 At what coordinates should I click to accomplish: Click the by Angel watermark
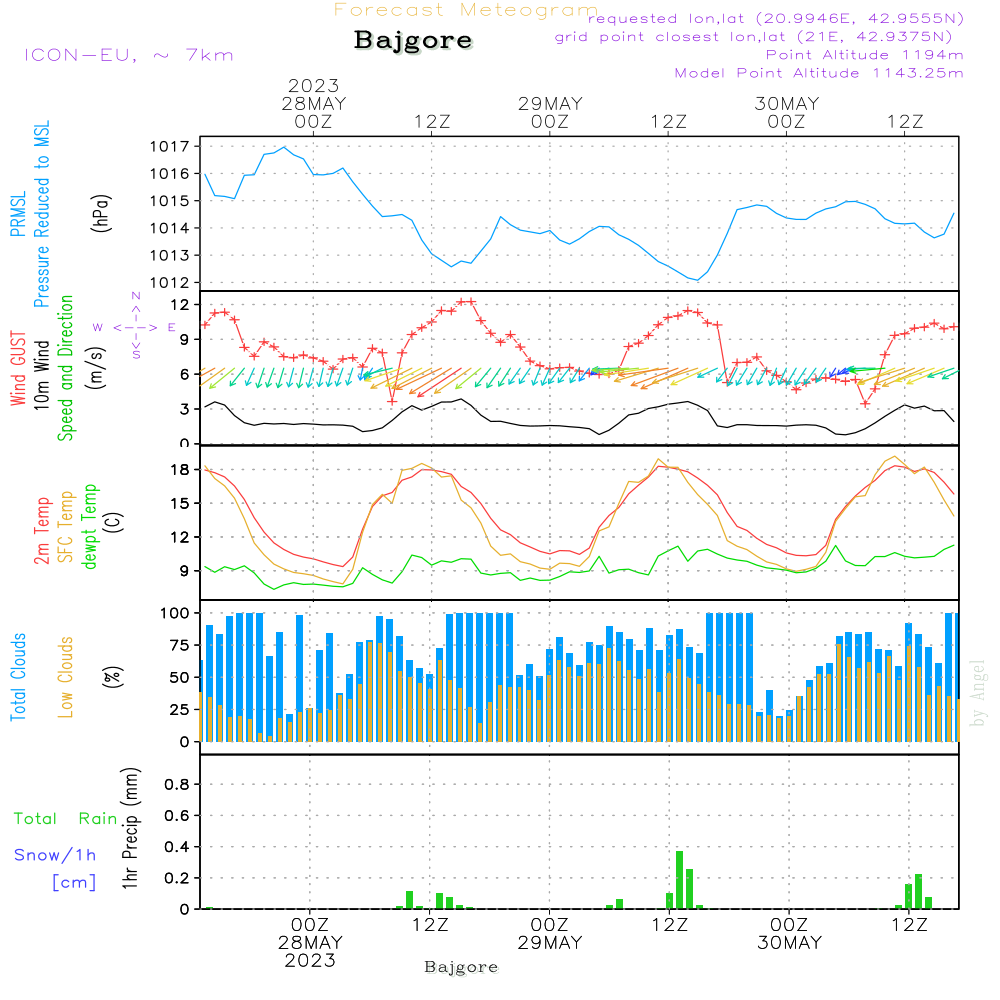978,692
